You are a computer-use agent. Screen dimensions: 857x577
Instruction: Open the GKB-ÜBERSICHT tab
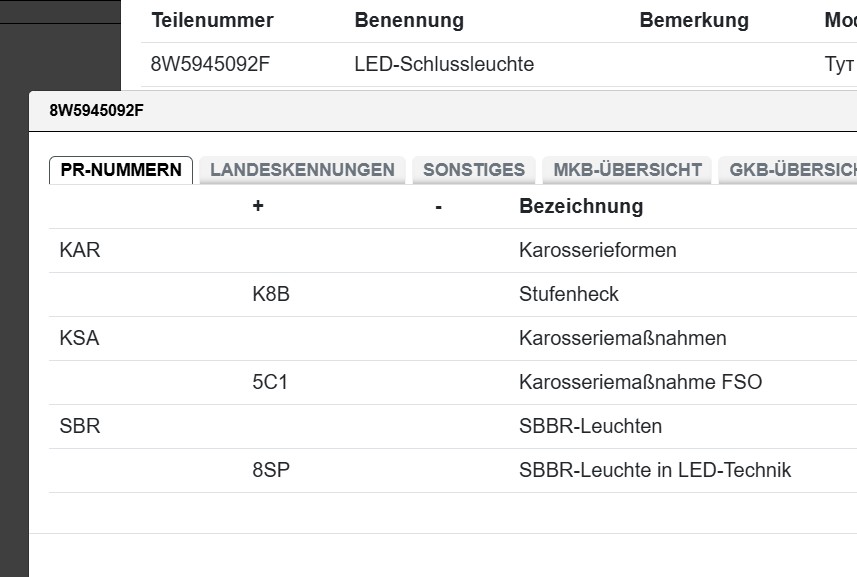click(790, 170)
